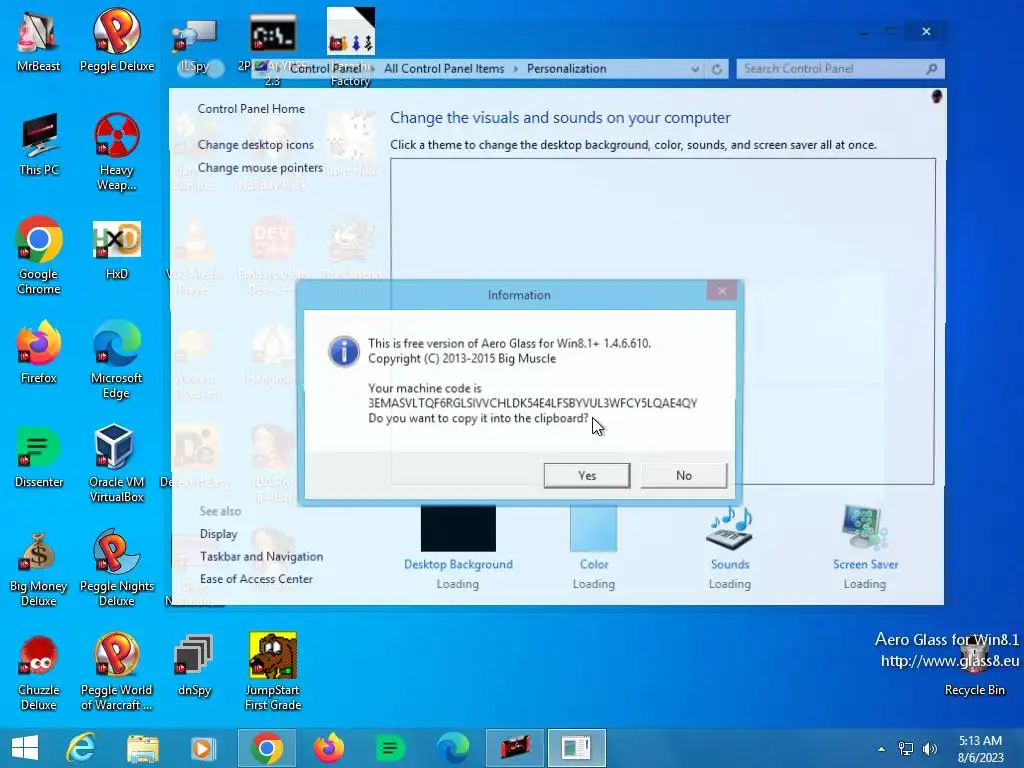Select the Dissenter desktop icon
Viewport: 1024px width, 768px height.
click(39, 457)
